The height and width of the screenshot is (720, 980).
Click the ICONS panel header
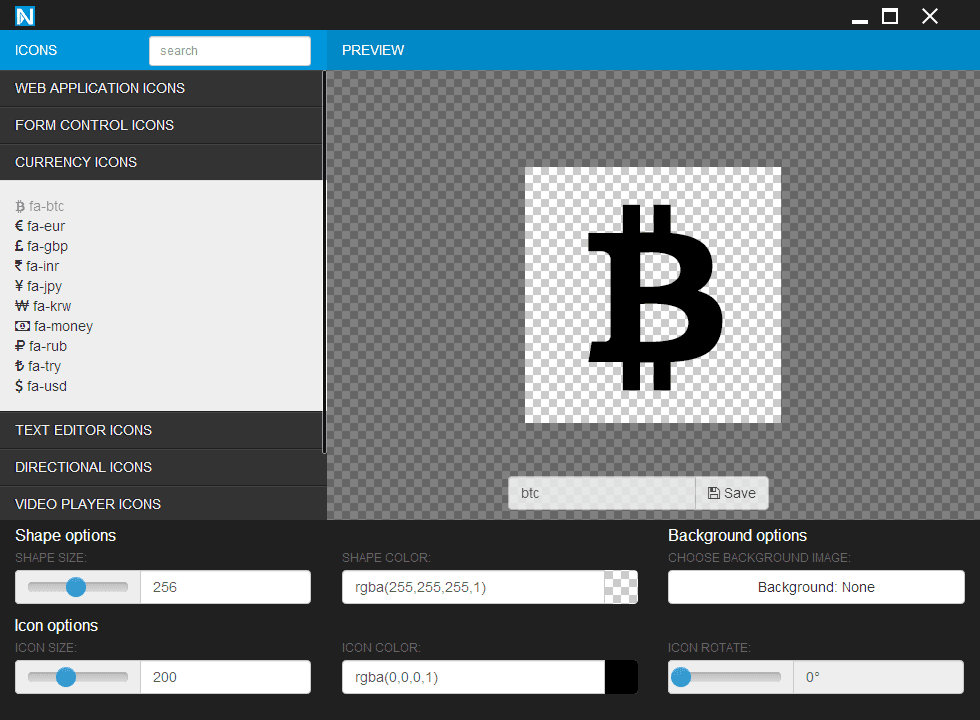36,50
